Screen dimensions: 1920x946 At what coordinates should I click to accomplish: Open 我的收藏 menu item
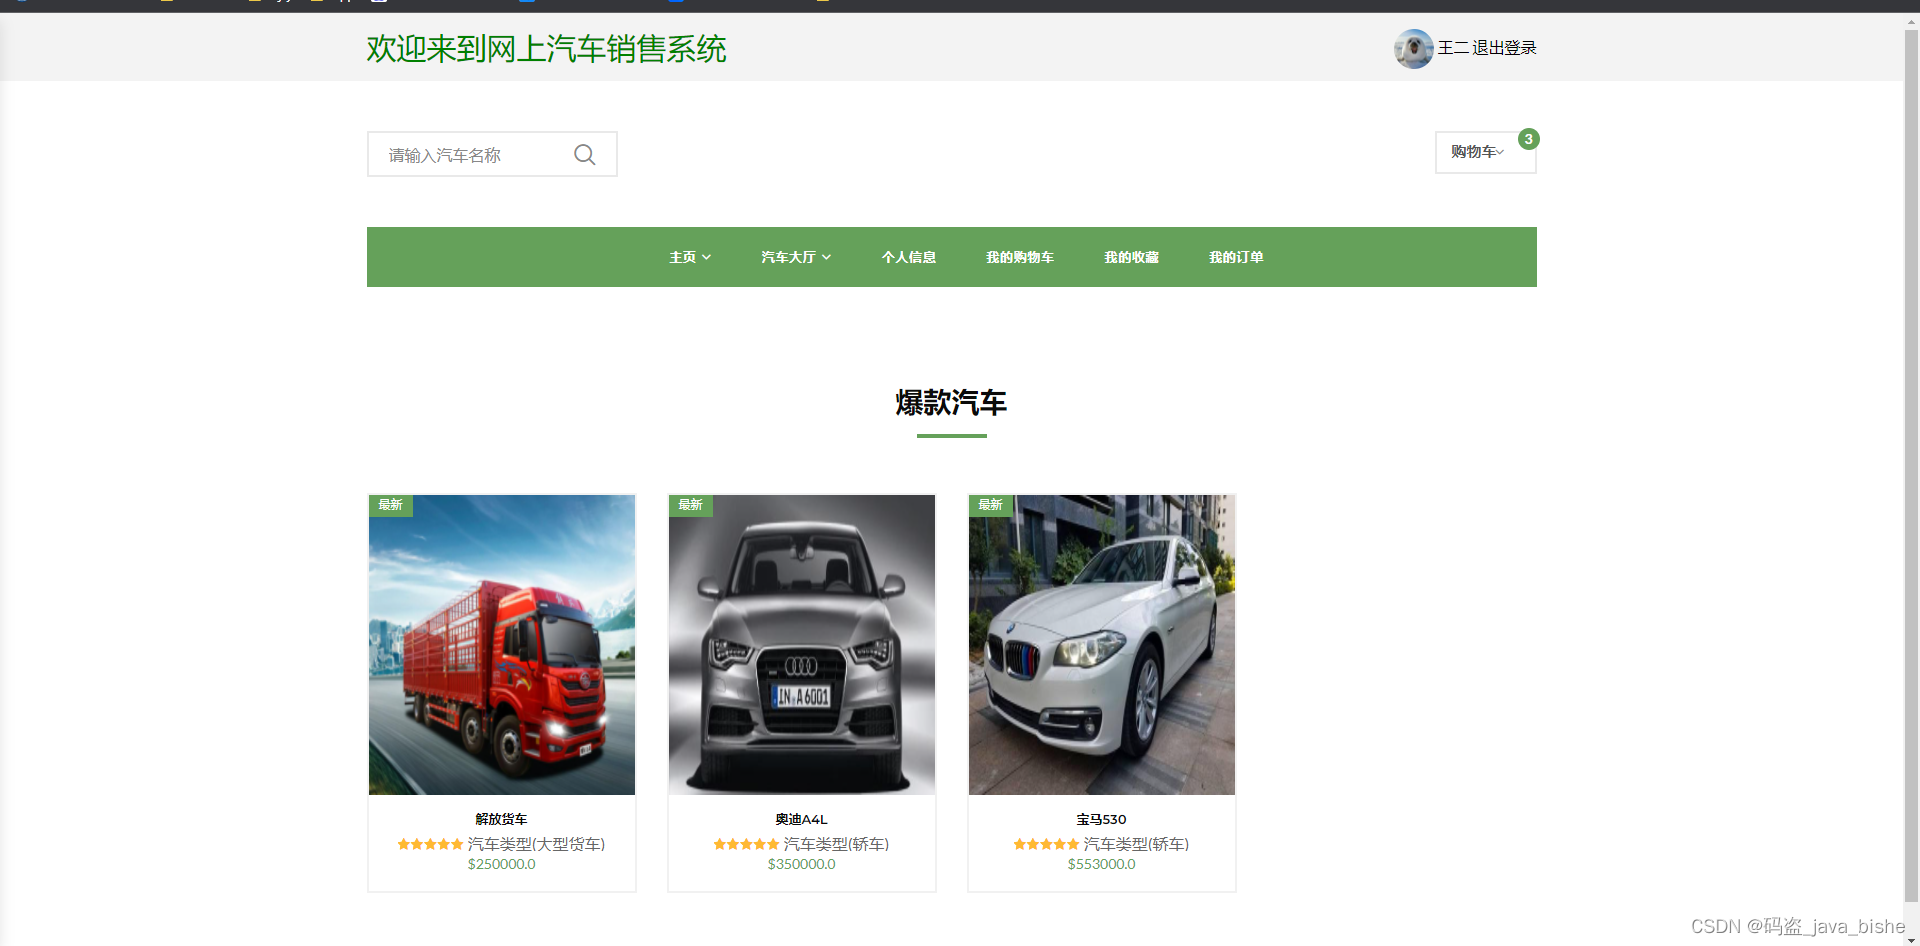(1131, 257)
